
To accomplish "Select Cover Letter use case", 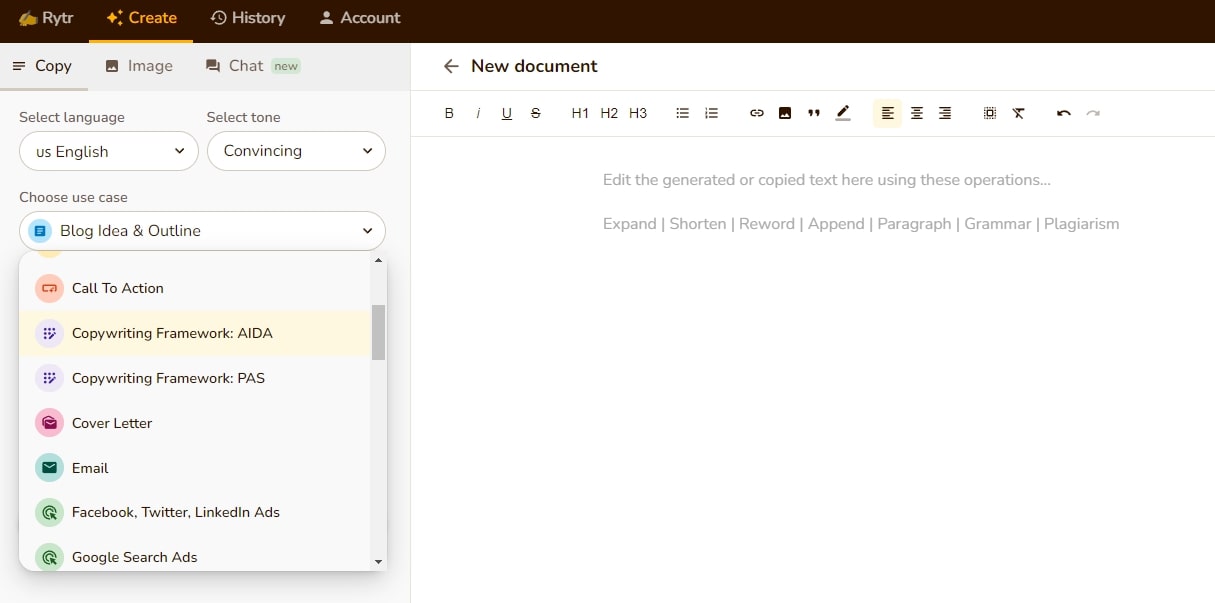I will pyautogui.click(x=196, y=423).
